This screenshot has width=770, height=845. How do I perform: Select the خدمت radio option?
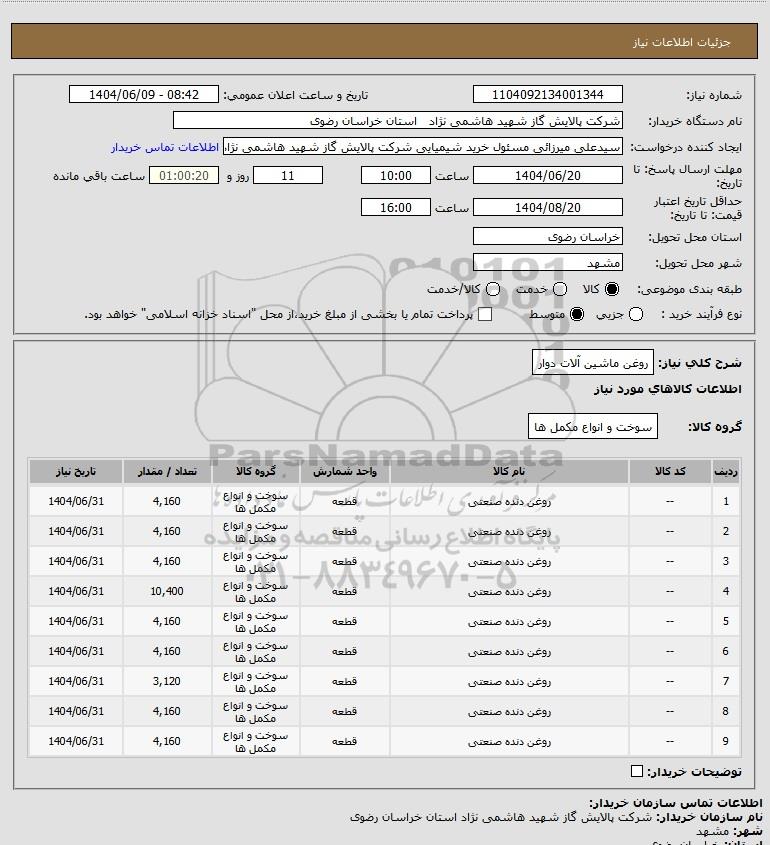click(560, 289)
